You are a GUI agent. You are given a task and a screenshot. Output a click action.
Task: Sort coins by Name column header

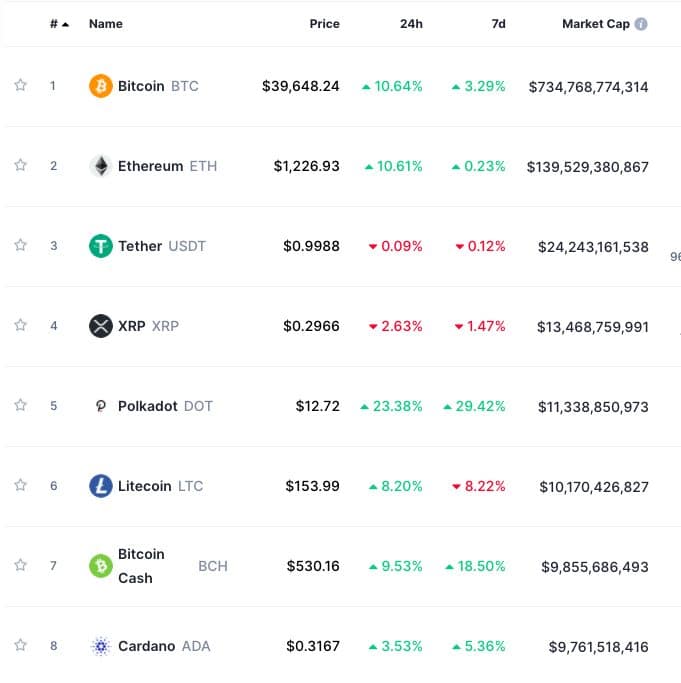pyautogui.click(x=105, y=24)
